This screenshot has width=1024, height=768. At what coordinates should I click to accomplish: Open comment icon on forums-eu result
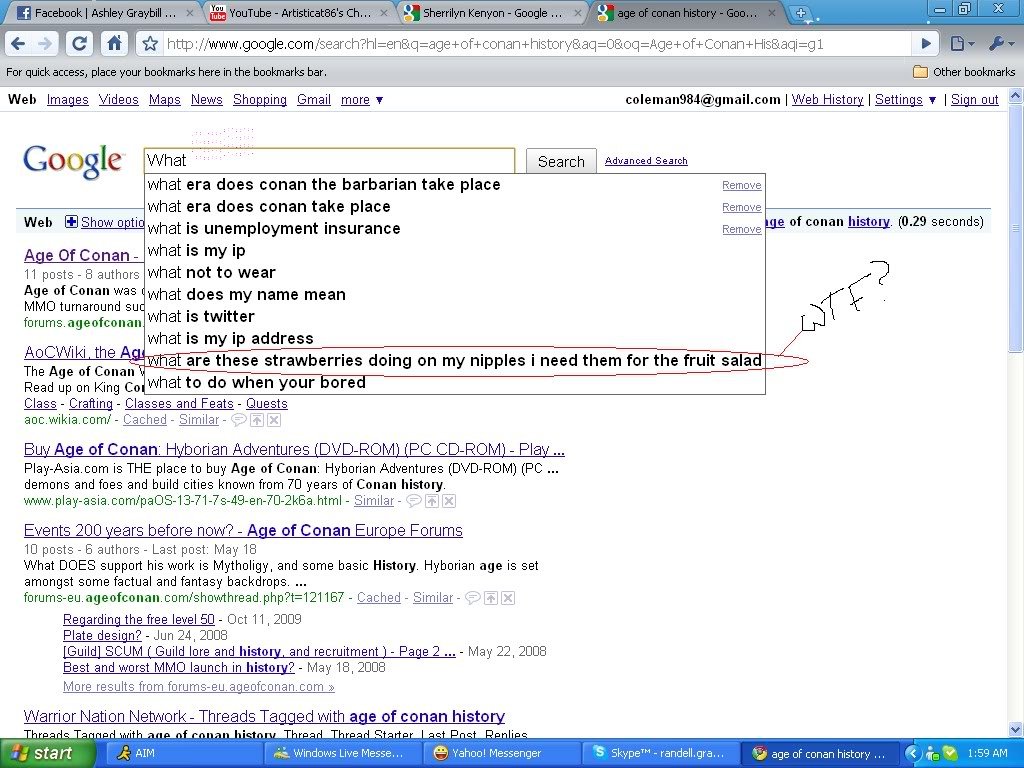[x=473, y=598]
